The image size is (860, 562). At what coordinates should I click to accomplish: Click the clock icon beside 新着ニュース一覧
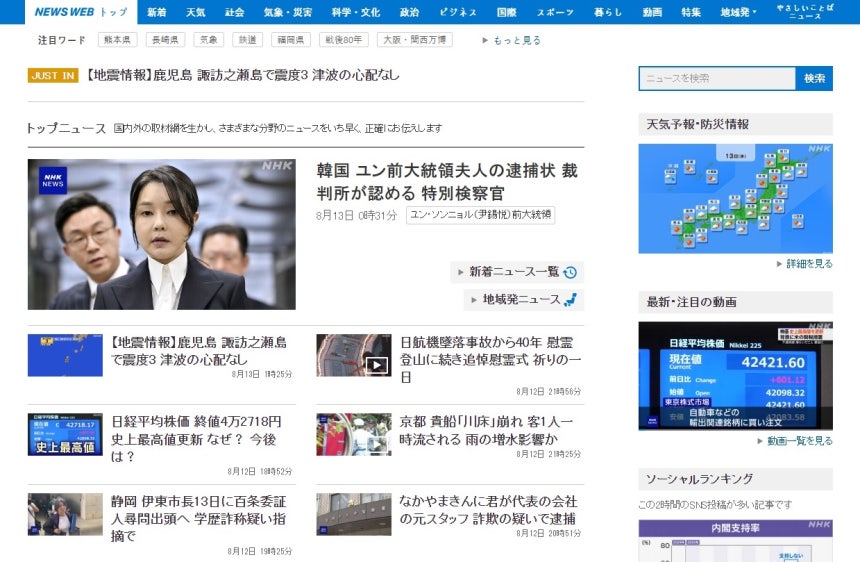click(570, 272)
